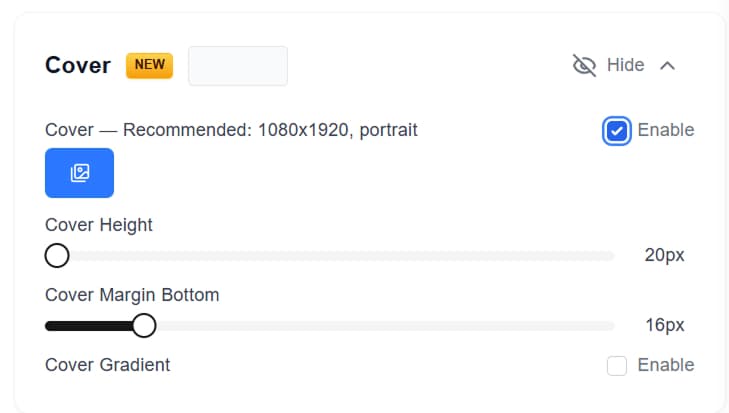Click the Cover Height slider handle

pos(57,256)
